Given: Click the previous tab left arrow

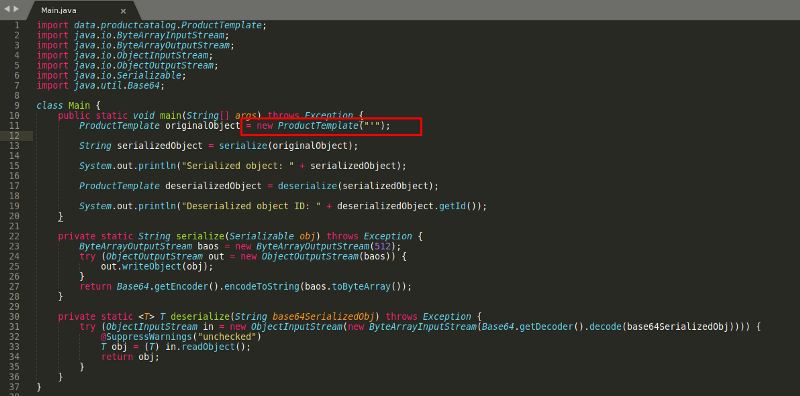Looking at the screenshot, I should (7, 9).
